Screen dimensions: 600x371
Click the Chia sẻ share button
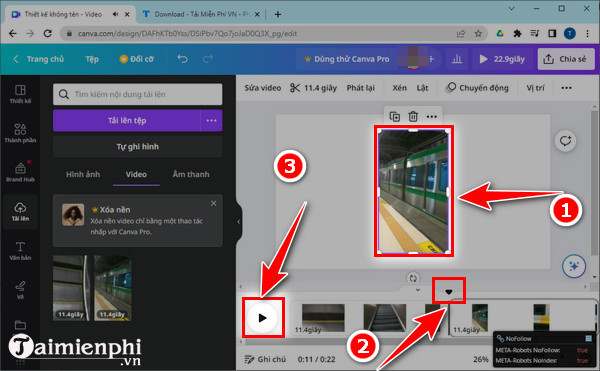[566, 59]
